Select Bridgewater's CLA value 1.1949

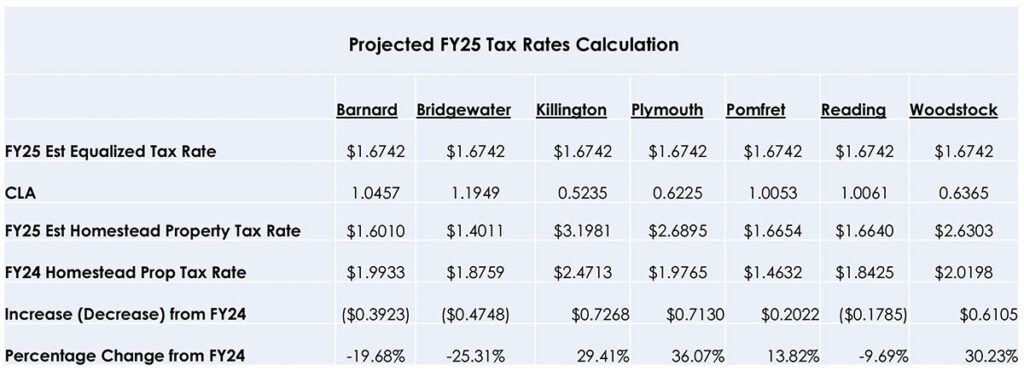tap(476, 192)
